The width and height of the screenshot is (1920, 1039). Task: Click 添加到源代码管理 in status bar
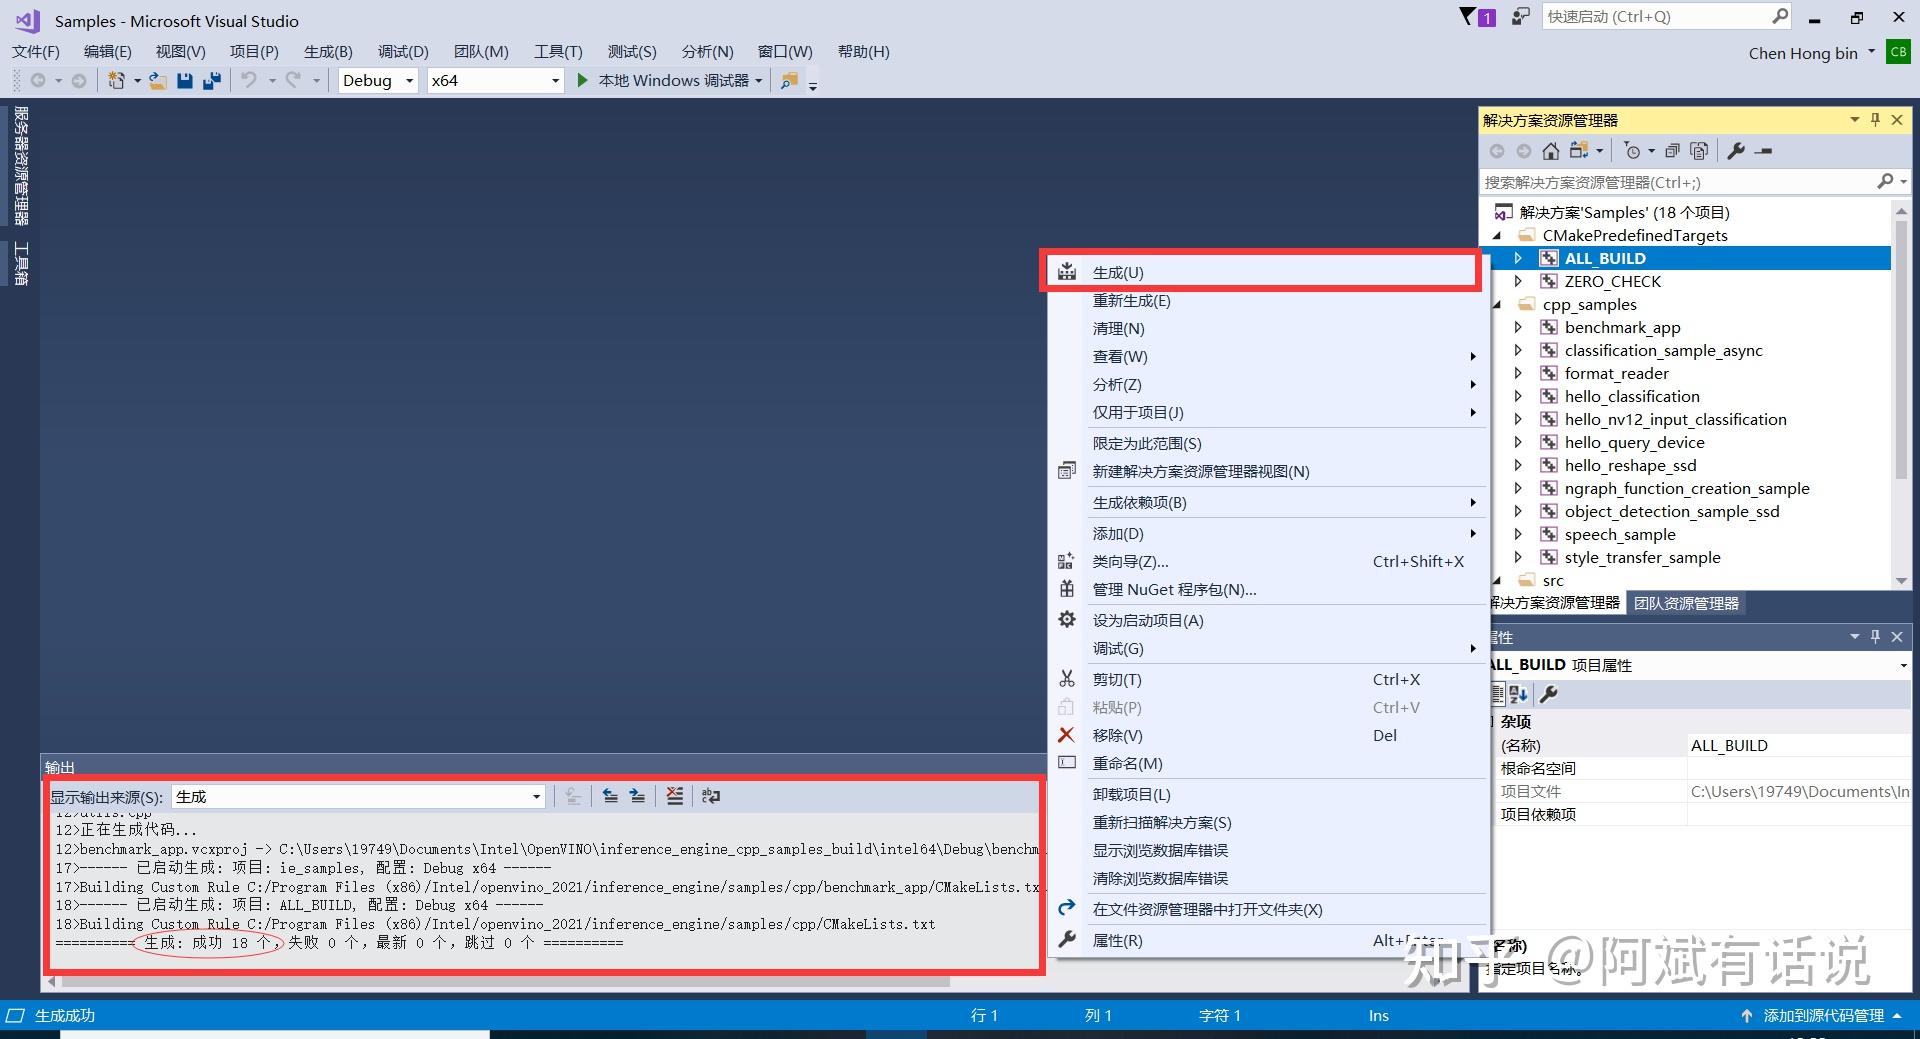(1823, 1016)
